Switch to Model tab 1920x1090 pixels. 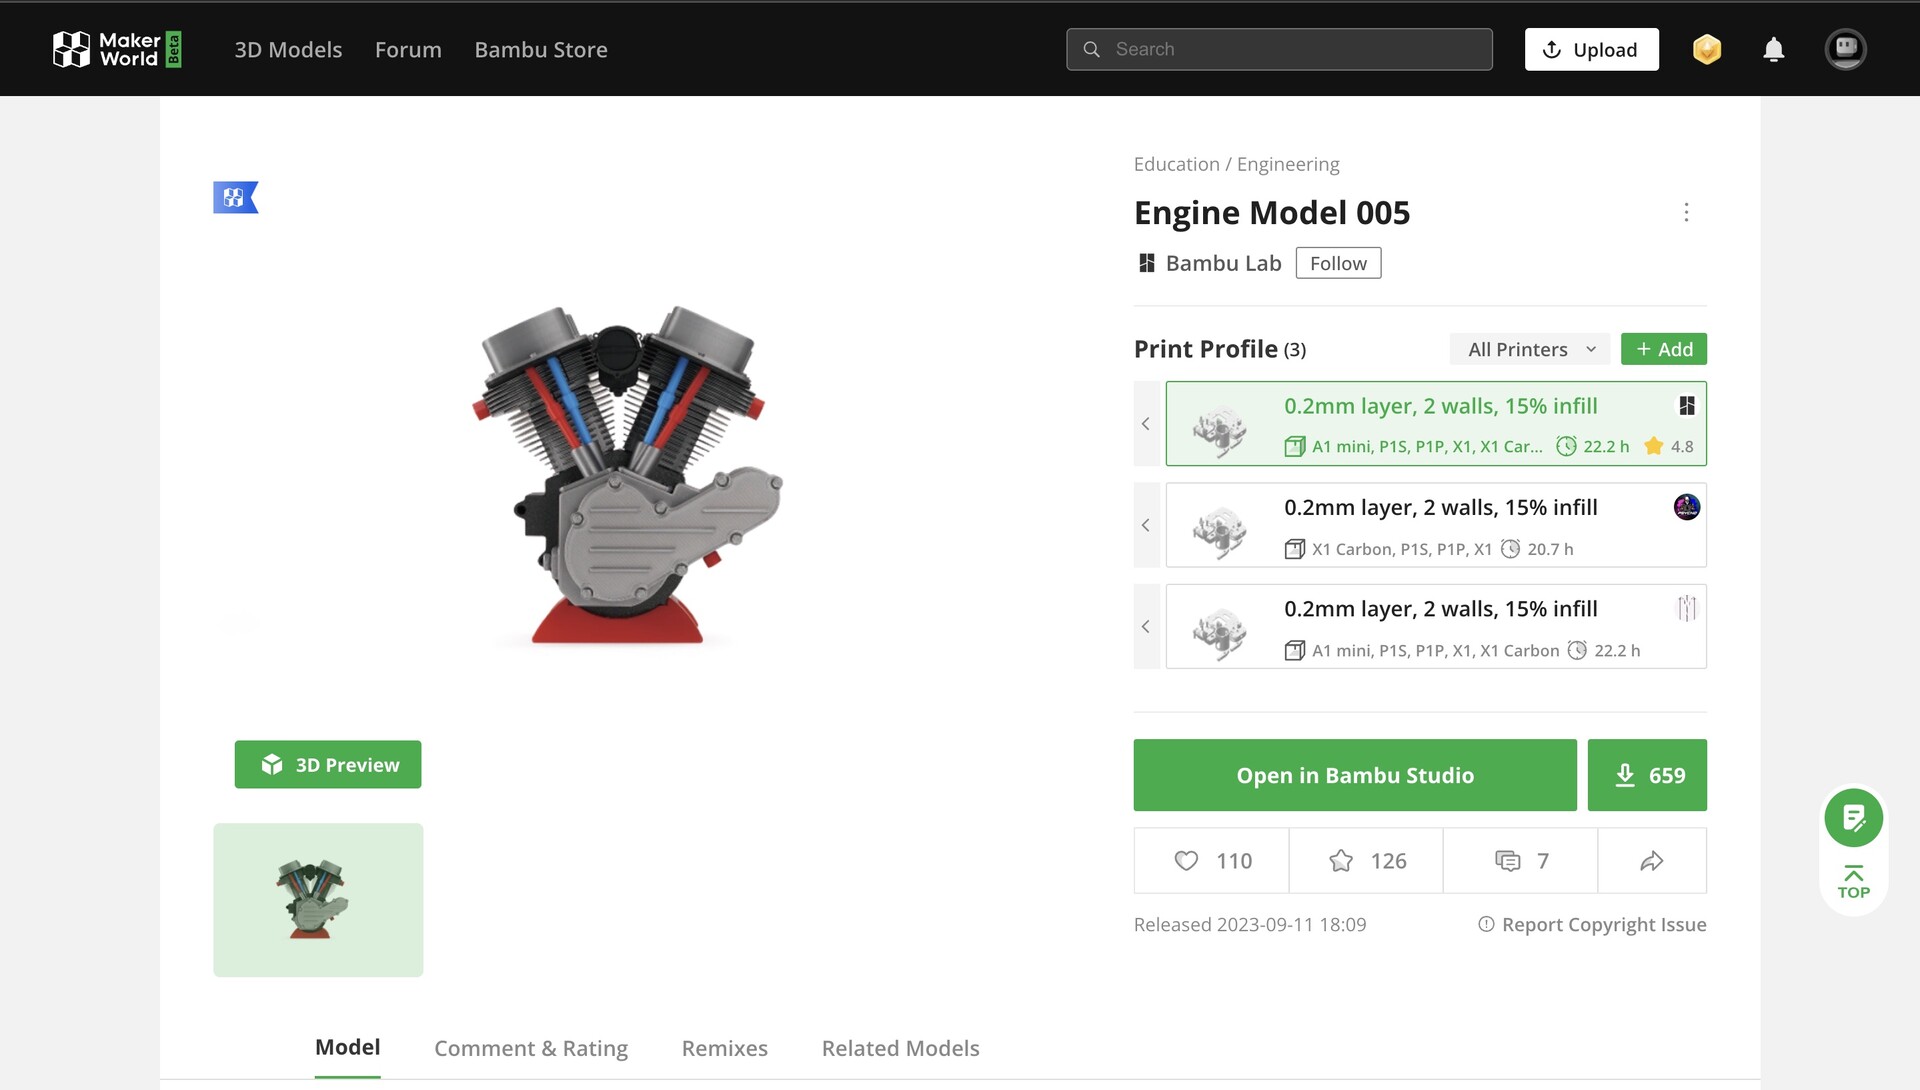tap(347, 1047)
